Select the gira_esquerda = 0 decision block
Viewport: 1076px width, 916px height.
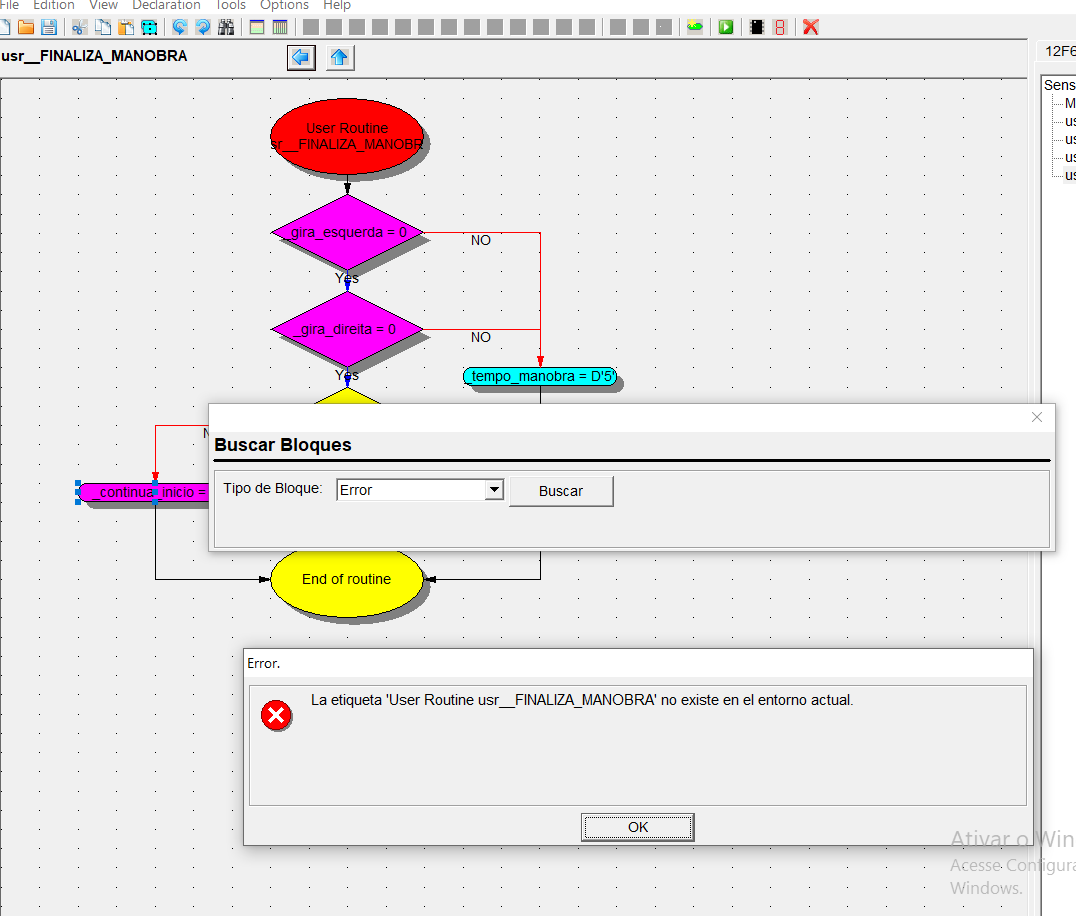tap(347, 233)
